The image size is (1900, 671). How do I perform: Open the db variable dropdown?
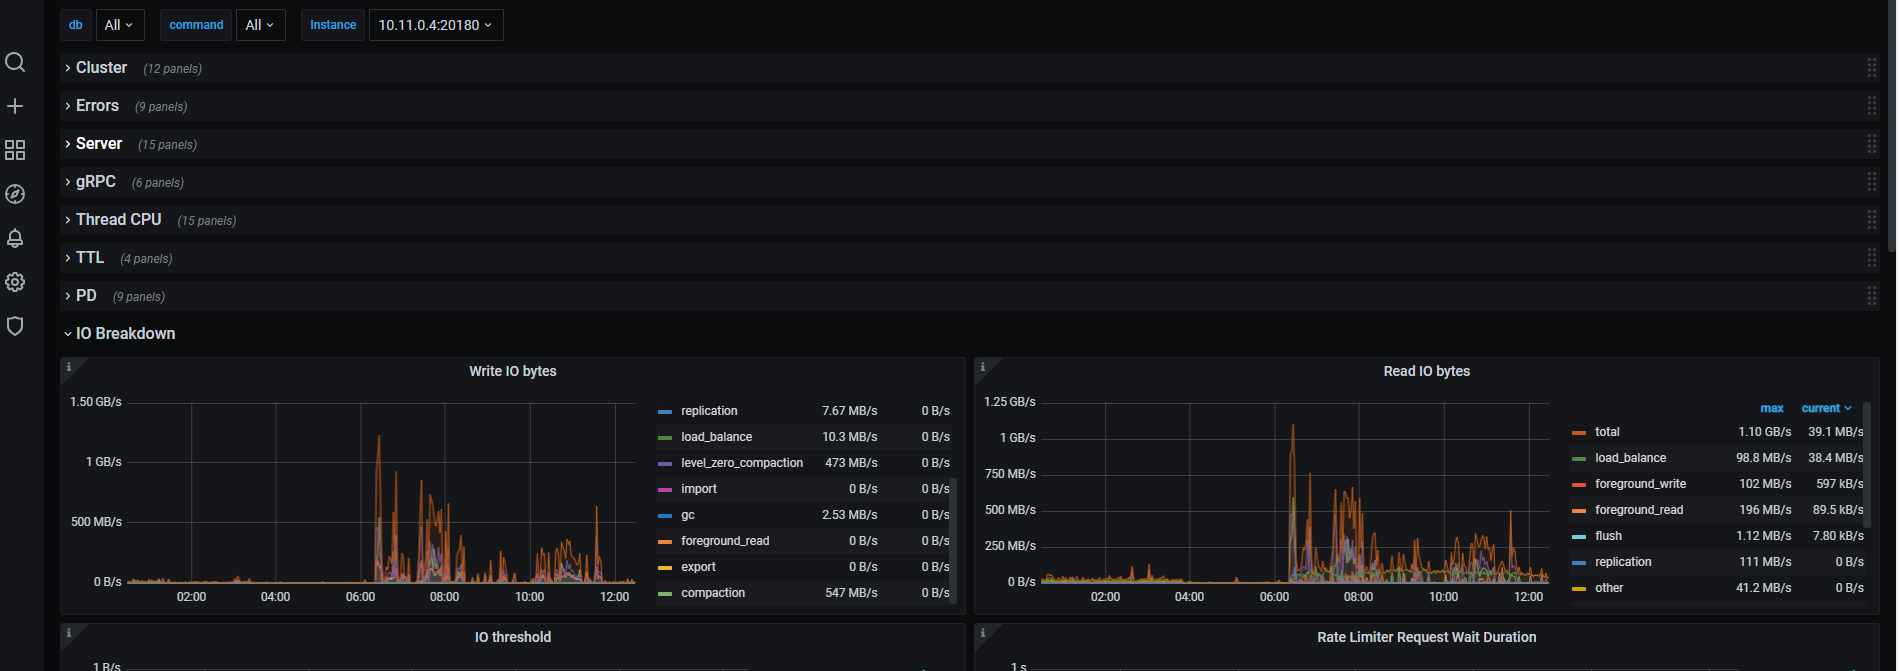[120, 25]
